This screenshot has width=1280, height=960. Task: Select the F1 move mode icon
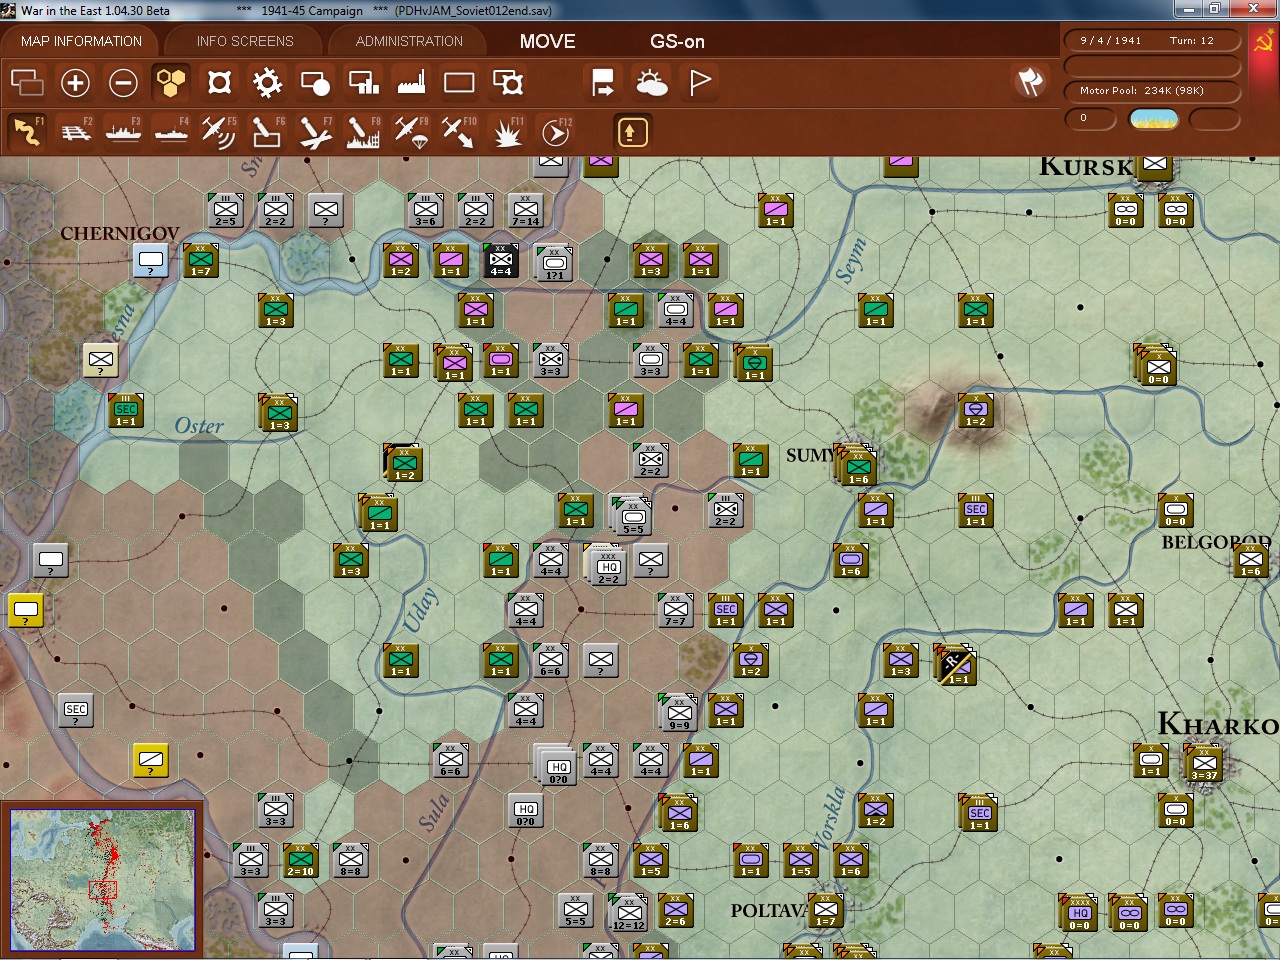click(x=27, y=132)
